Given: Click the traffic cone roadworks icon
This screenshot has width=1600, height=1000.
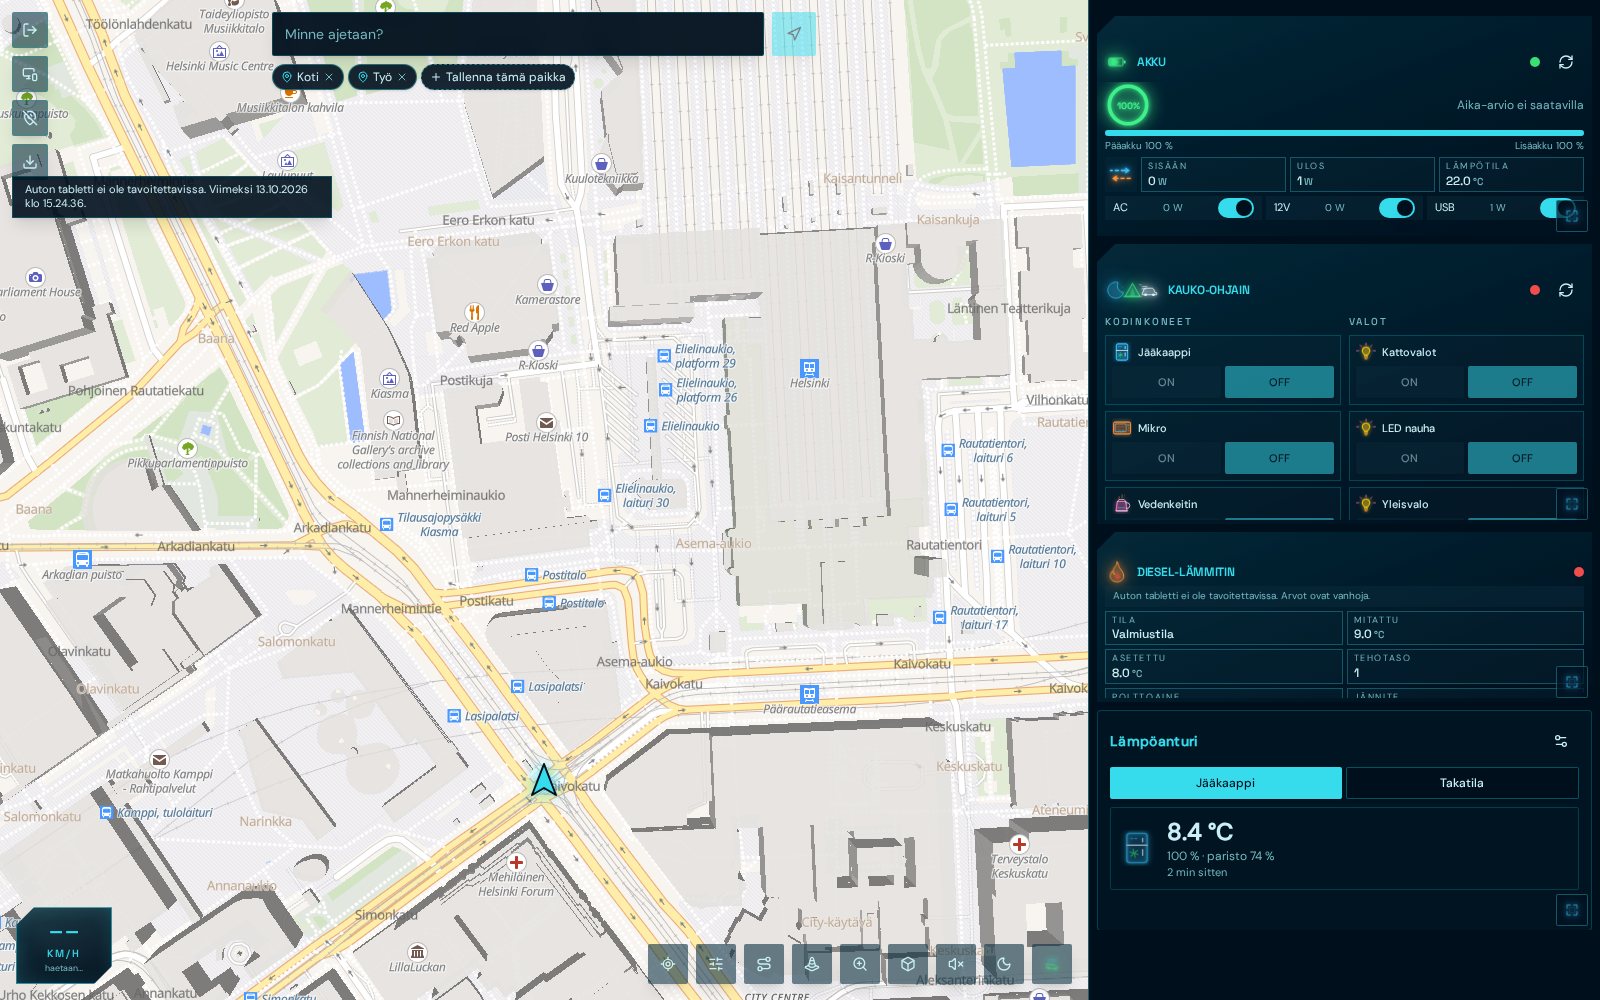Looking at the screenshot, I should tap(812, 964).
